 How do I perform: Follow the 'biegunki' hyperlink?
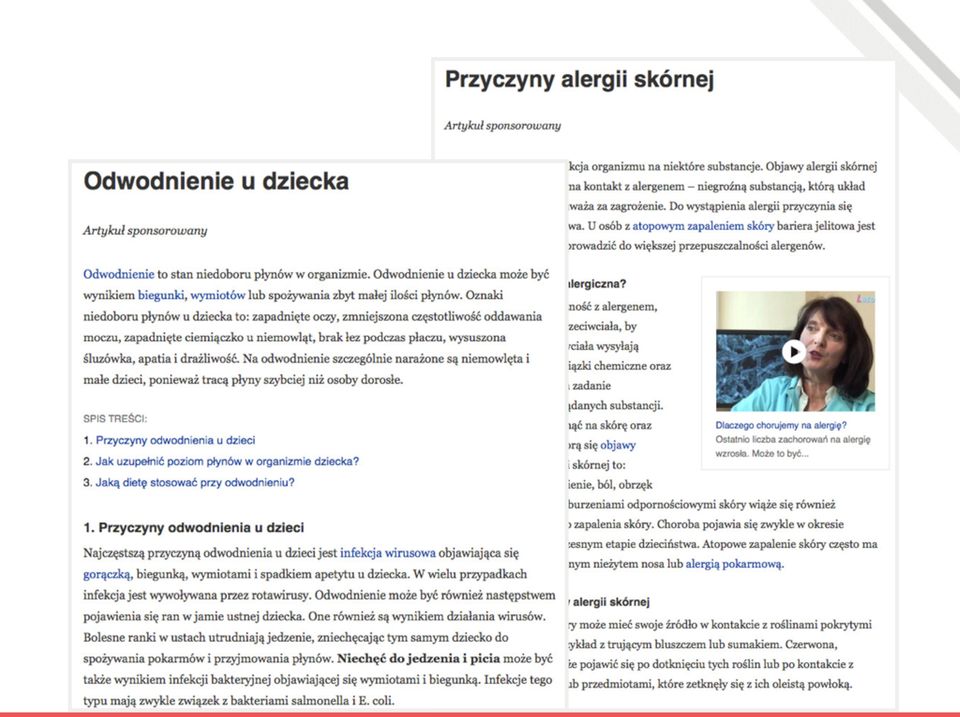(x=161, y=295)
